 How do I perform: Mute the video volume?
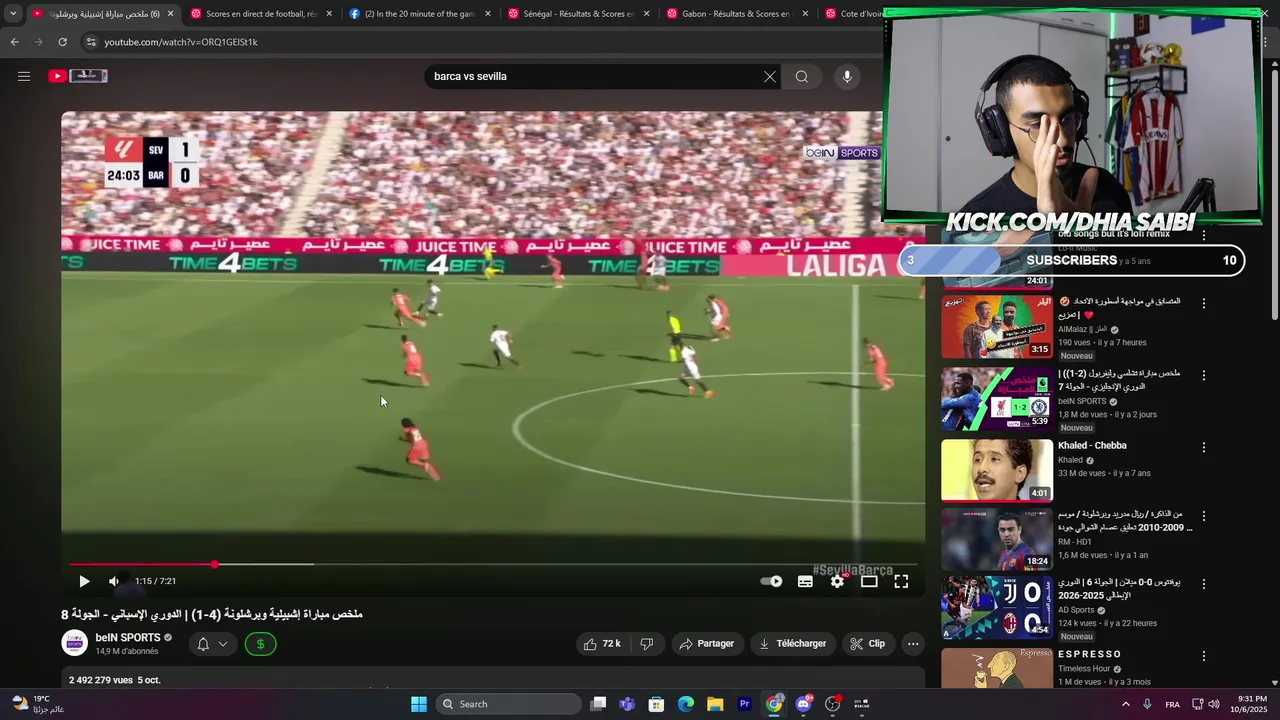tap(114, 581)
